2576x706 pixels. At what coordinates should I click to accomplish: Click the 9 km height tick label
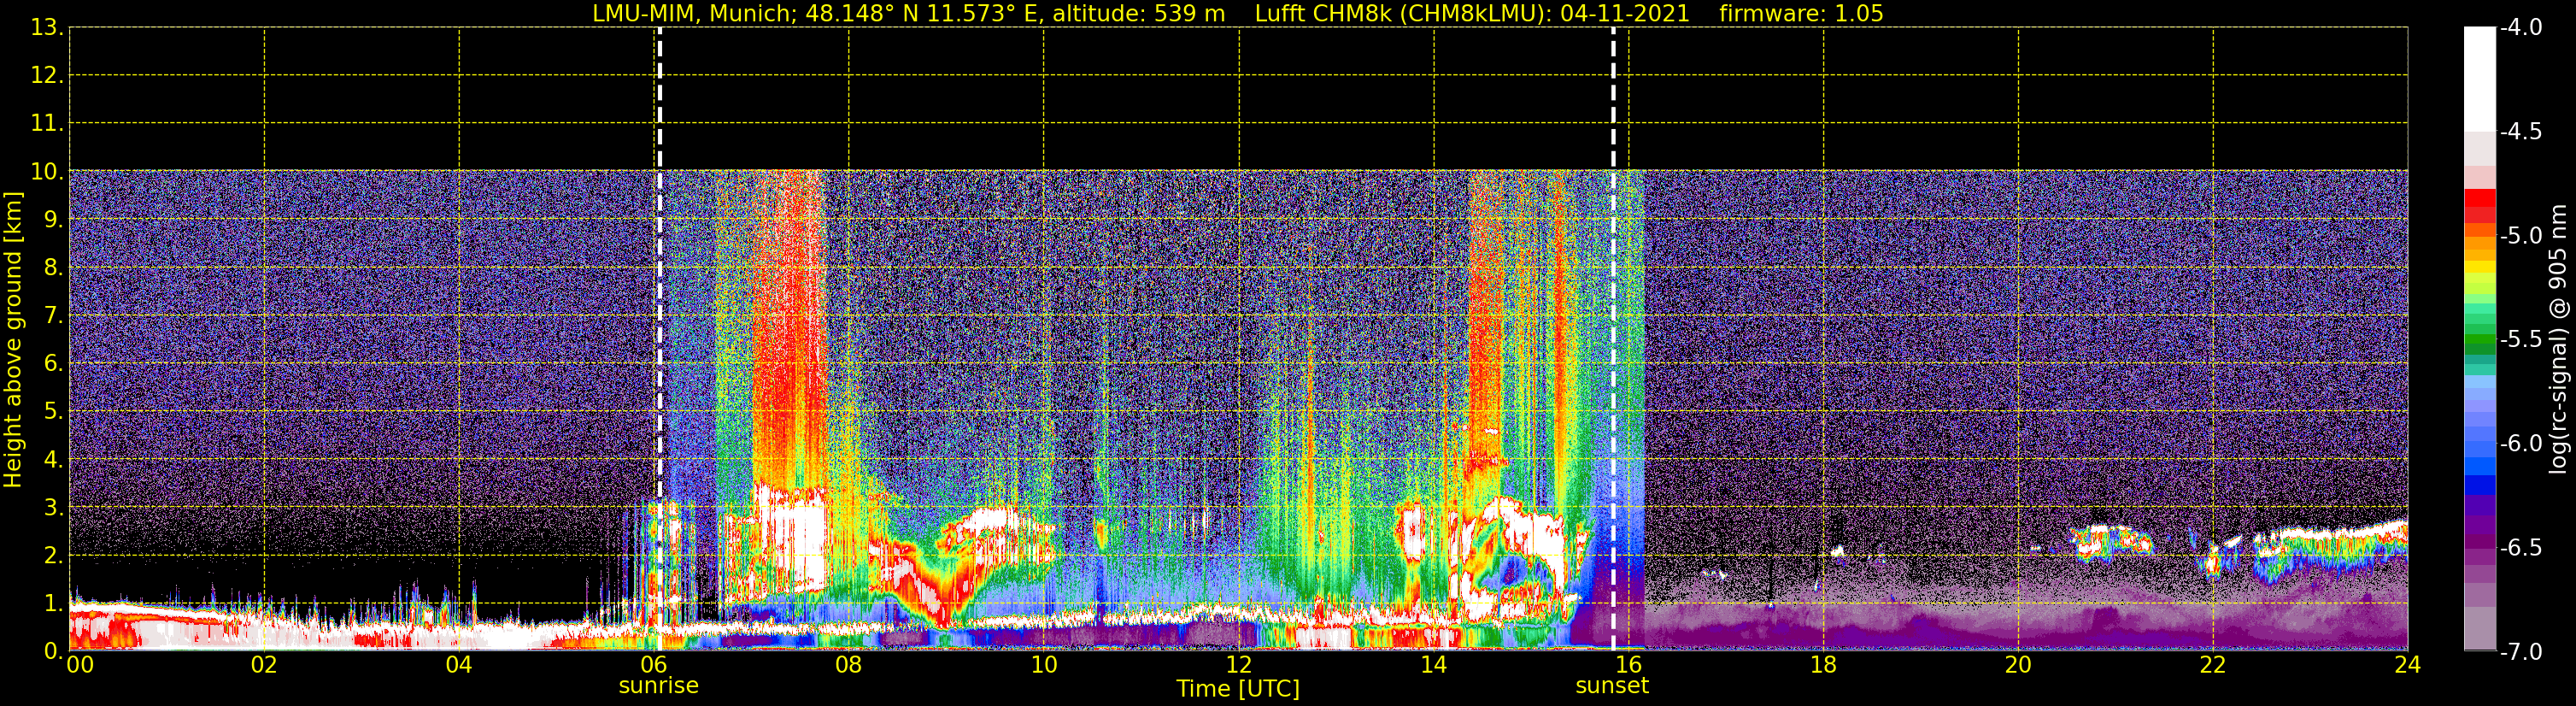[53, 220]
